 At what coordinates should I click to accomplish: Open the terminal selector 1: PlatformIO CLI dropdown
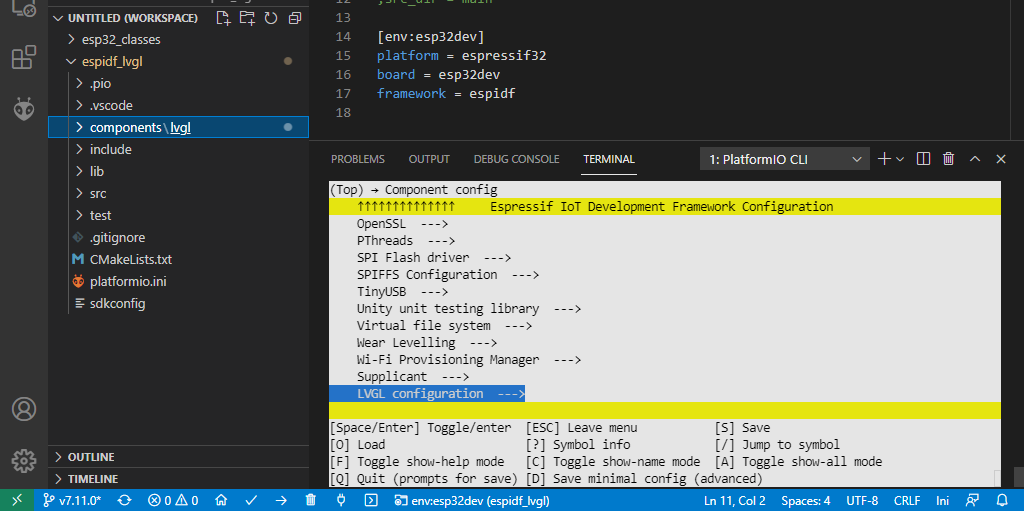(x=784, y=159)
